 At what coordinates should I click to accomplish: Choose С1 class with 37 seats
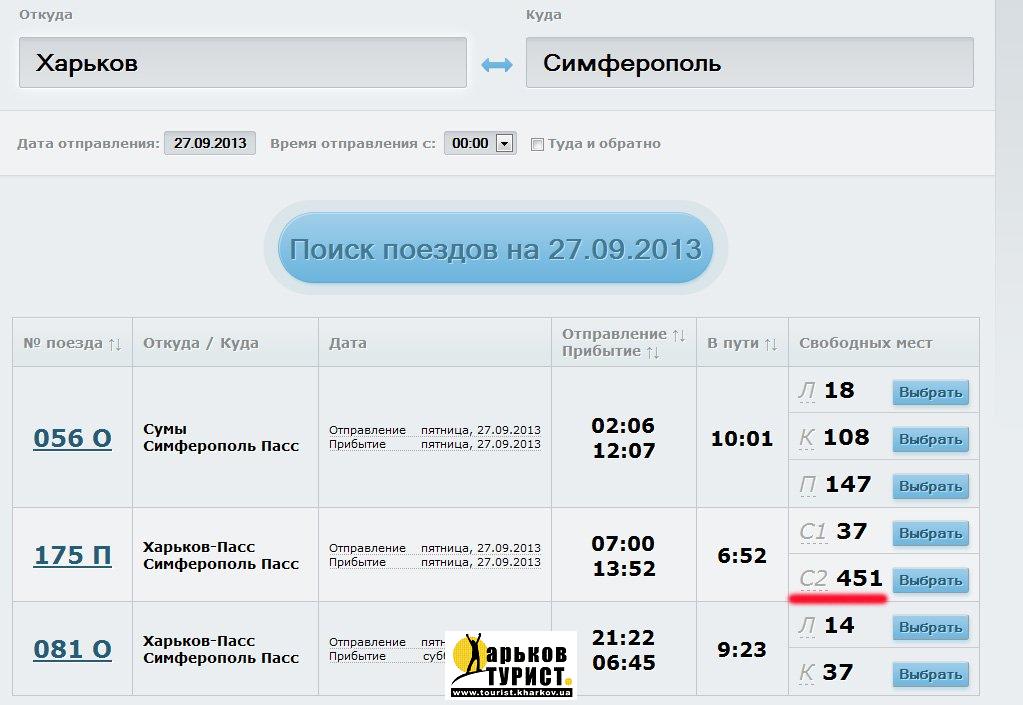(930, 533)
